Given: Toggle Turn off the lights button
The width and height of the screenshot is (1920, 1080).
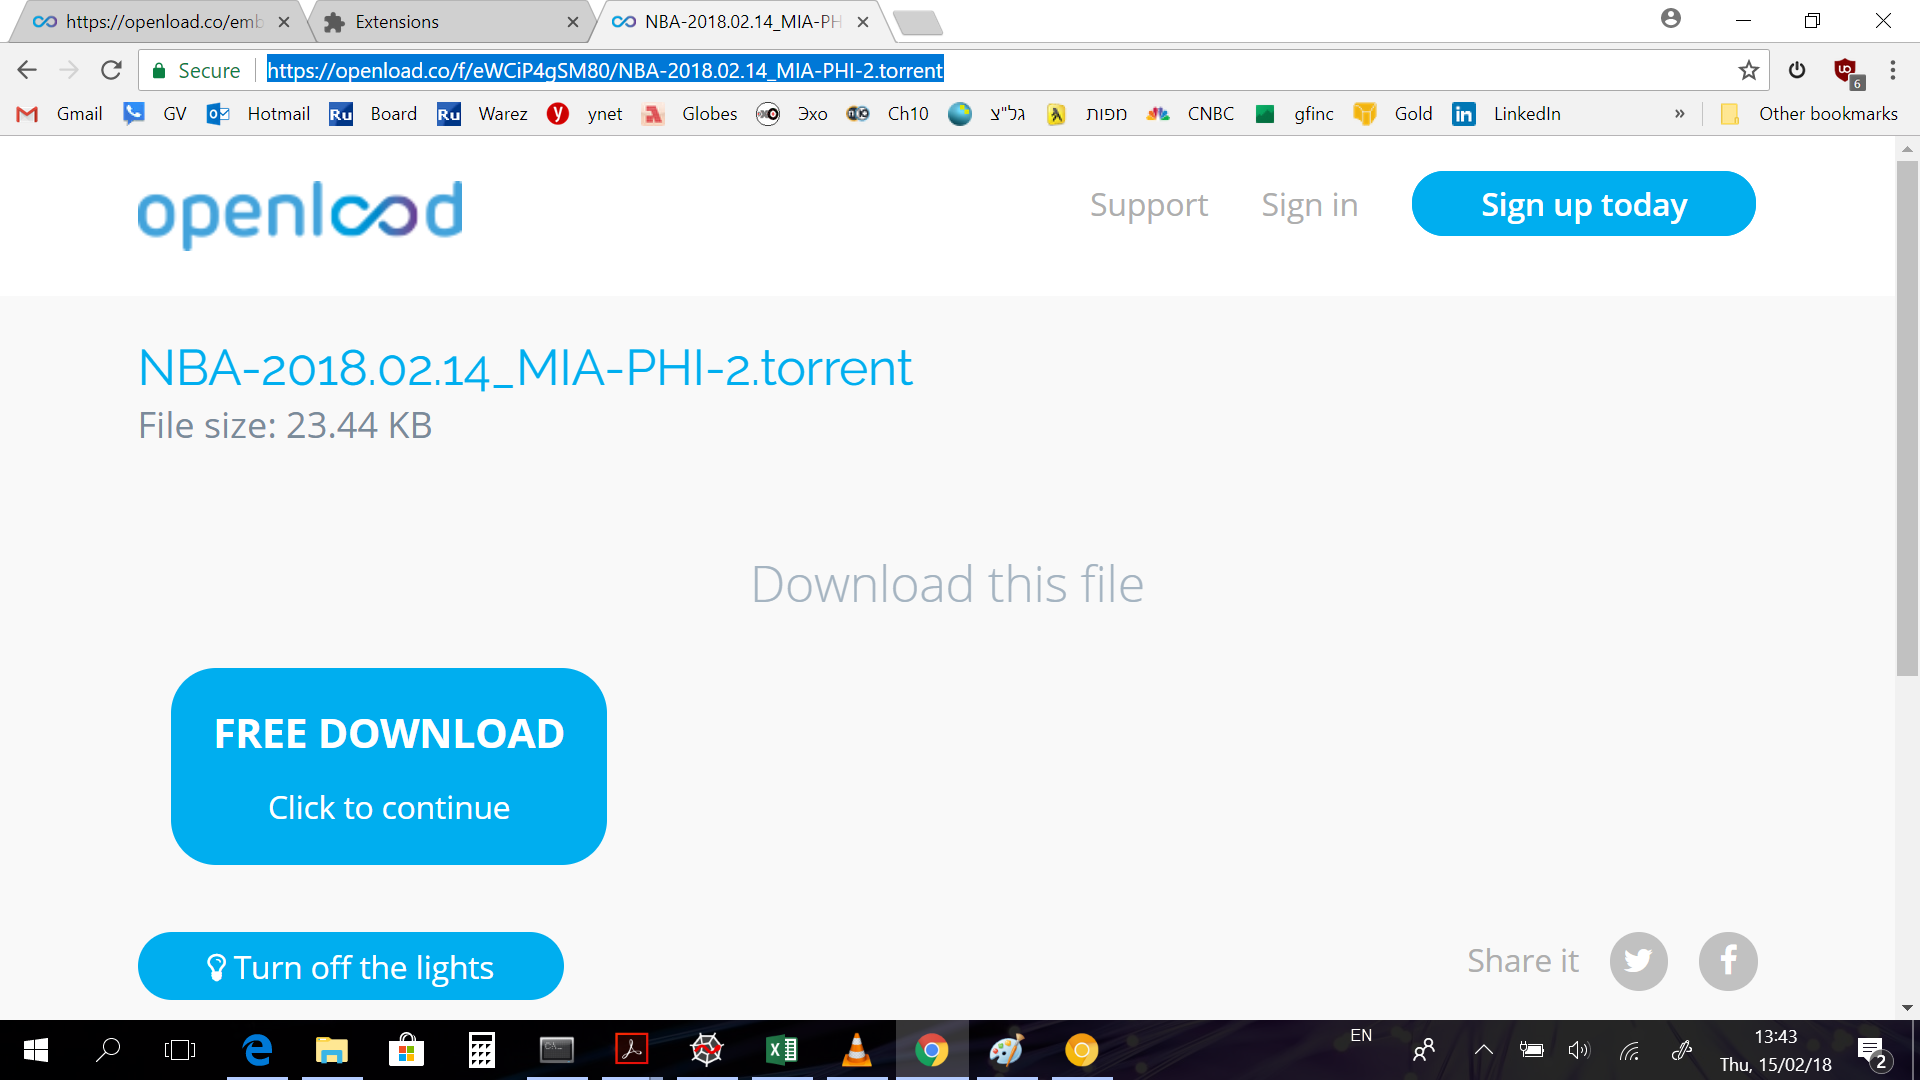Looking at the screenshot, I should click(349, 965).
